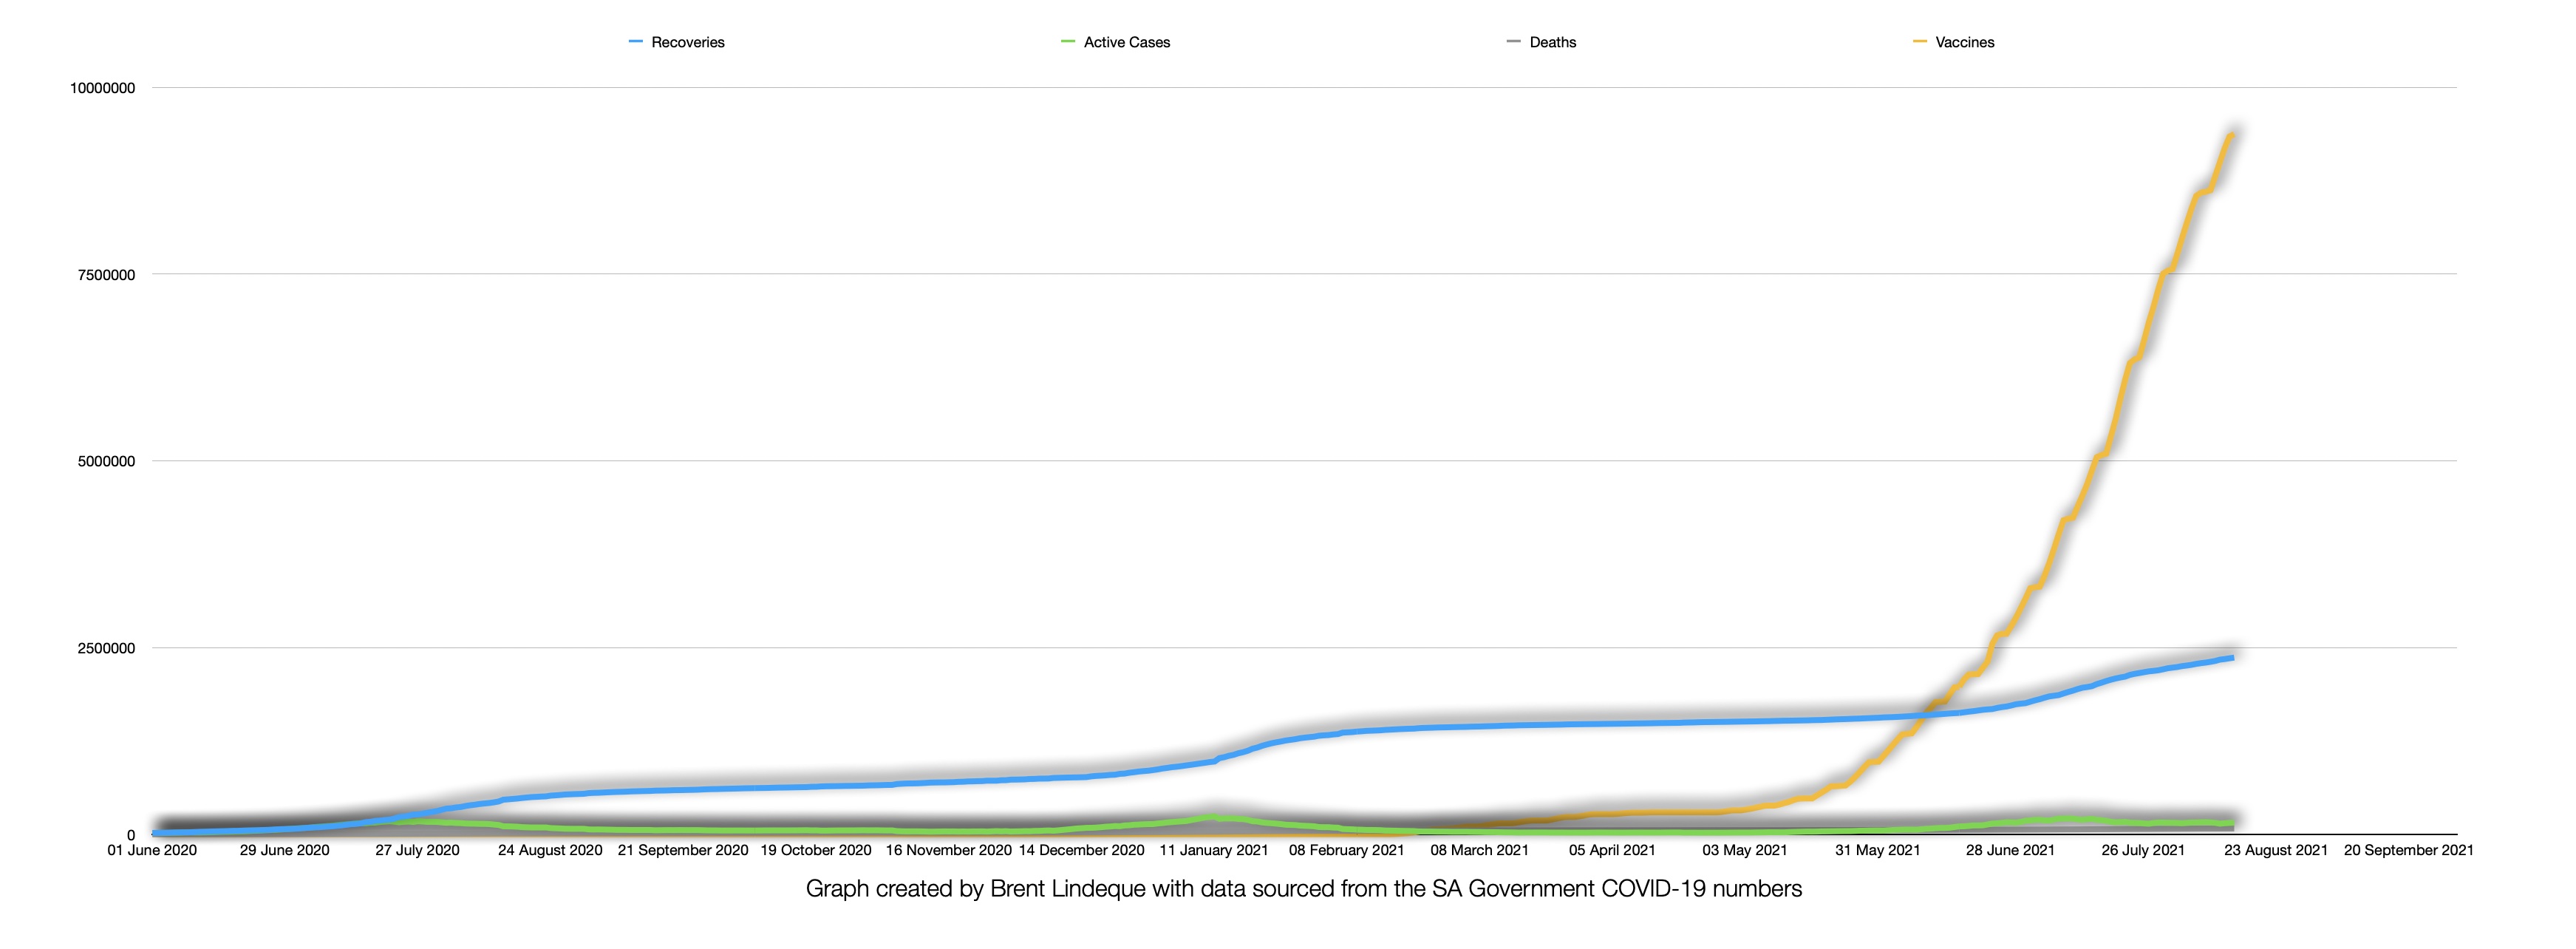Image resolution: width=2576 pixels, height=949 pixels.
Task: Click the peak of the yellow Vaccines line
Action: tap(2232, 135)
